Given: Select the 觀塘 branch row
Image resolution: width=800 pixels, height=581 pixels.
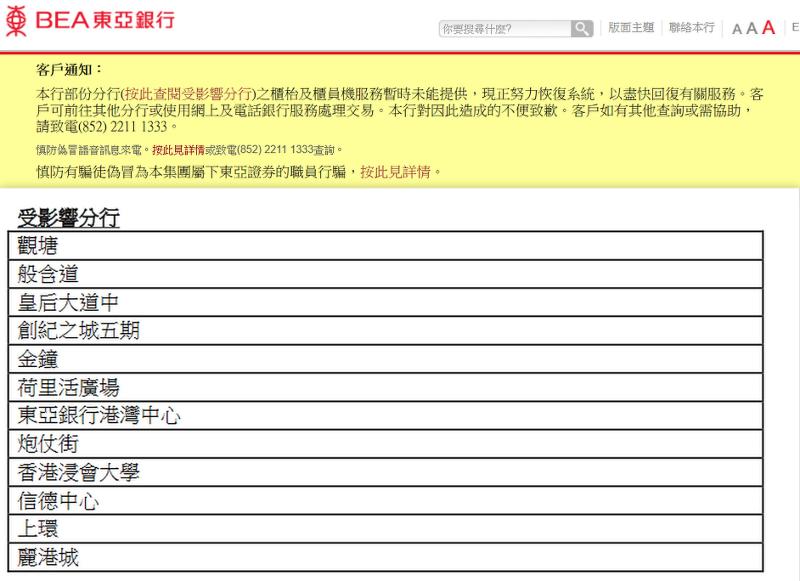Looking at the screenshot, I should click(x=385, y=245).
